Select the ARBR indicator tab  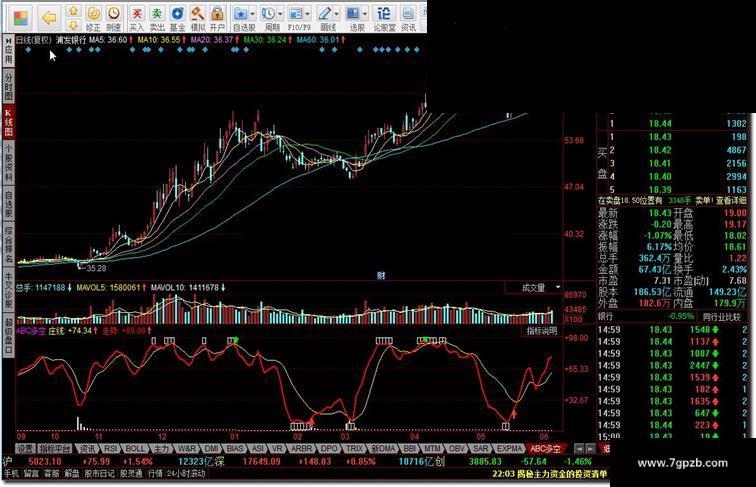point(301,448)
